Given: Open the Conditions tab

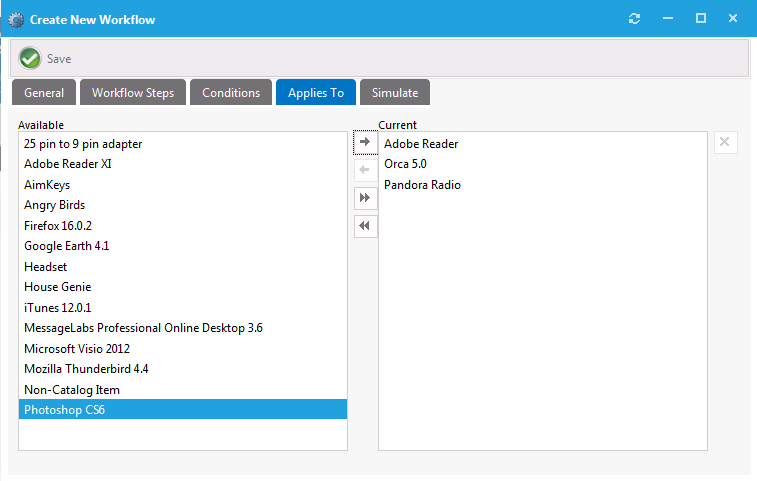Looking at the screenshot, I should 231,93.
